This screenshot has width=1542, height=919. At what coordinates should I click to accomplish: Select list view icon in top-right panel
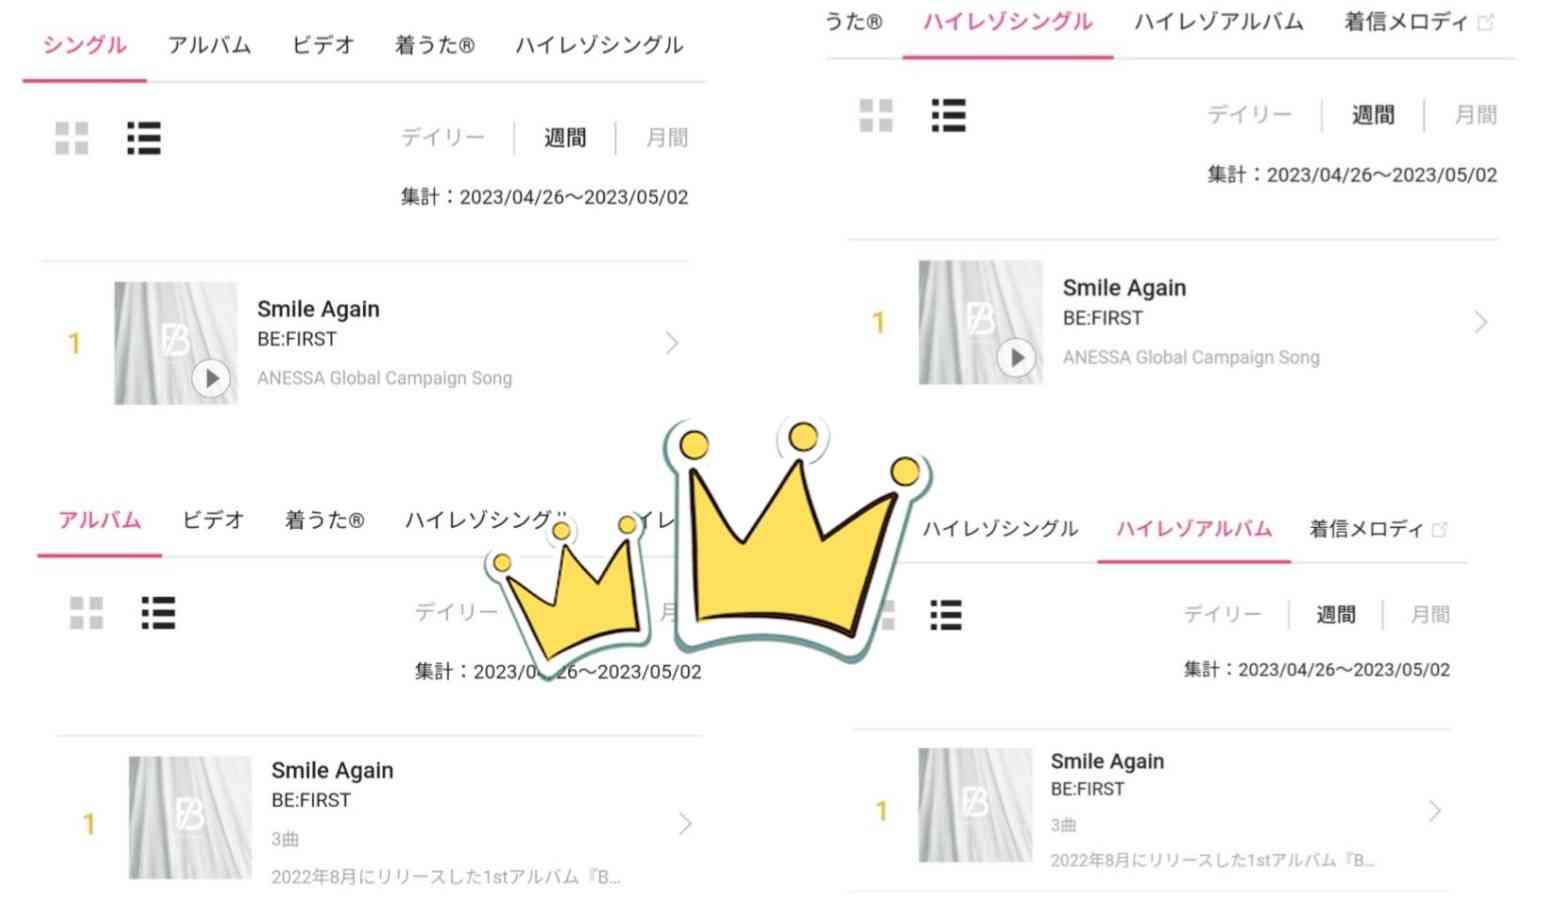tap(948, 115)
